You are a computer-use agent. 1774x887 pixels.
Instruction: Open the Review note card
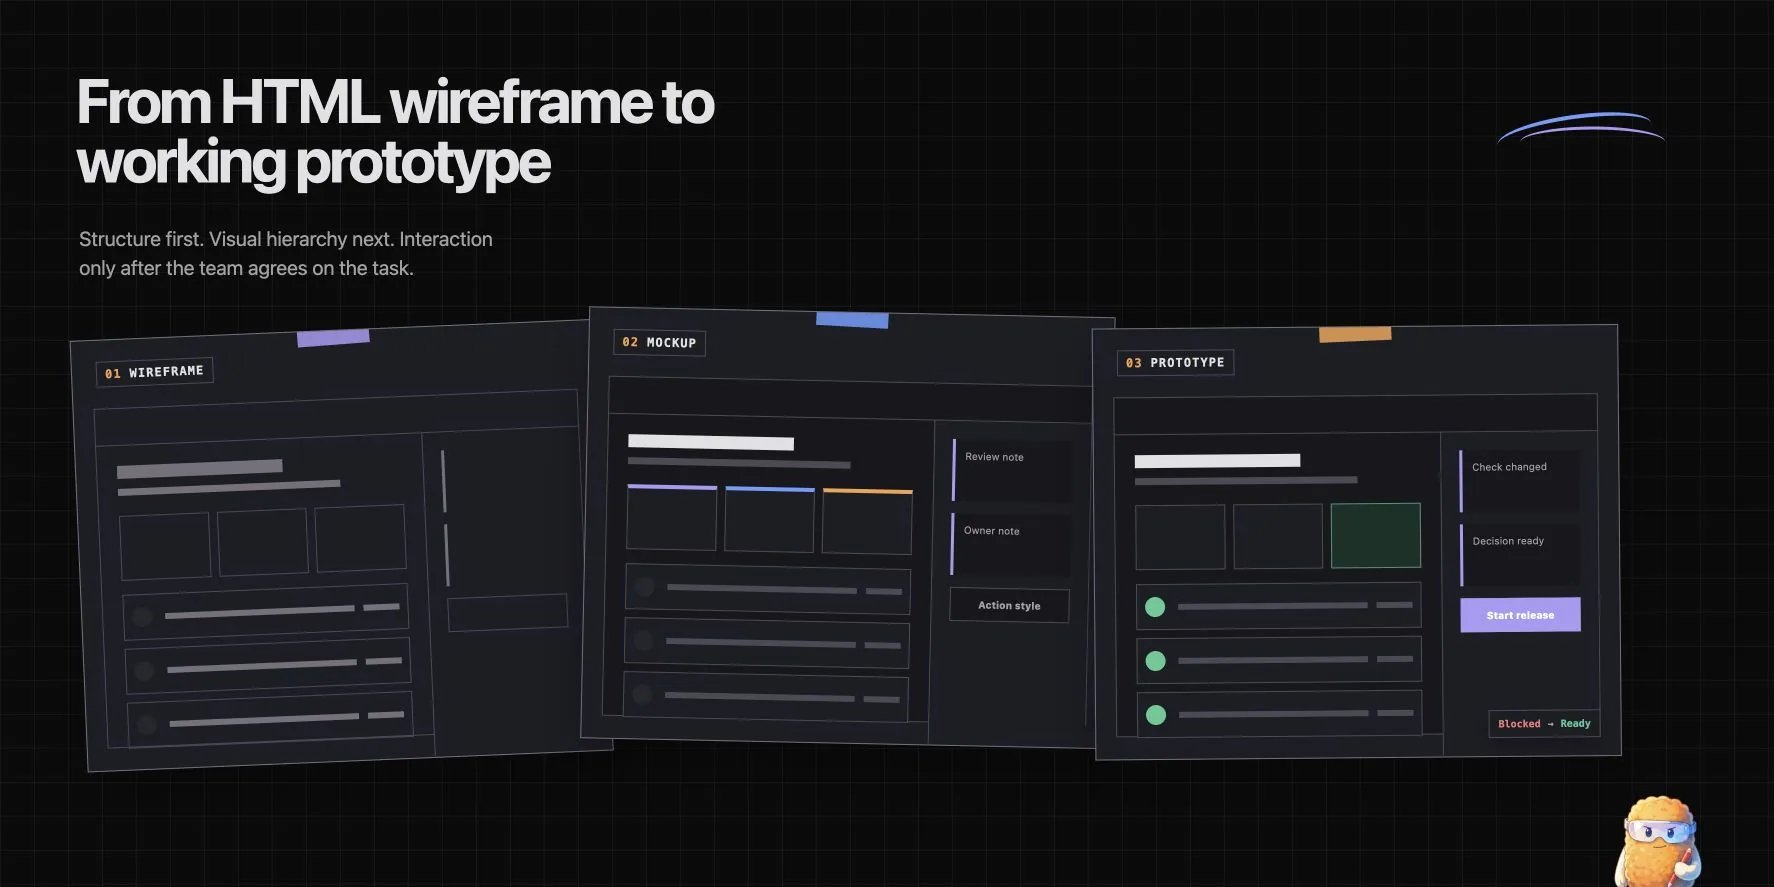click(1012, 470)
